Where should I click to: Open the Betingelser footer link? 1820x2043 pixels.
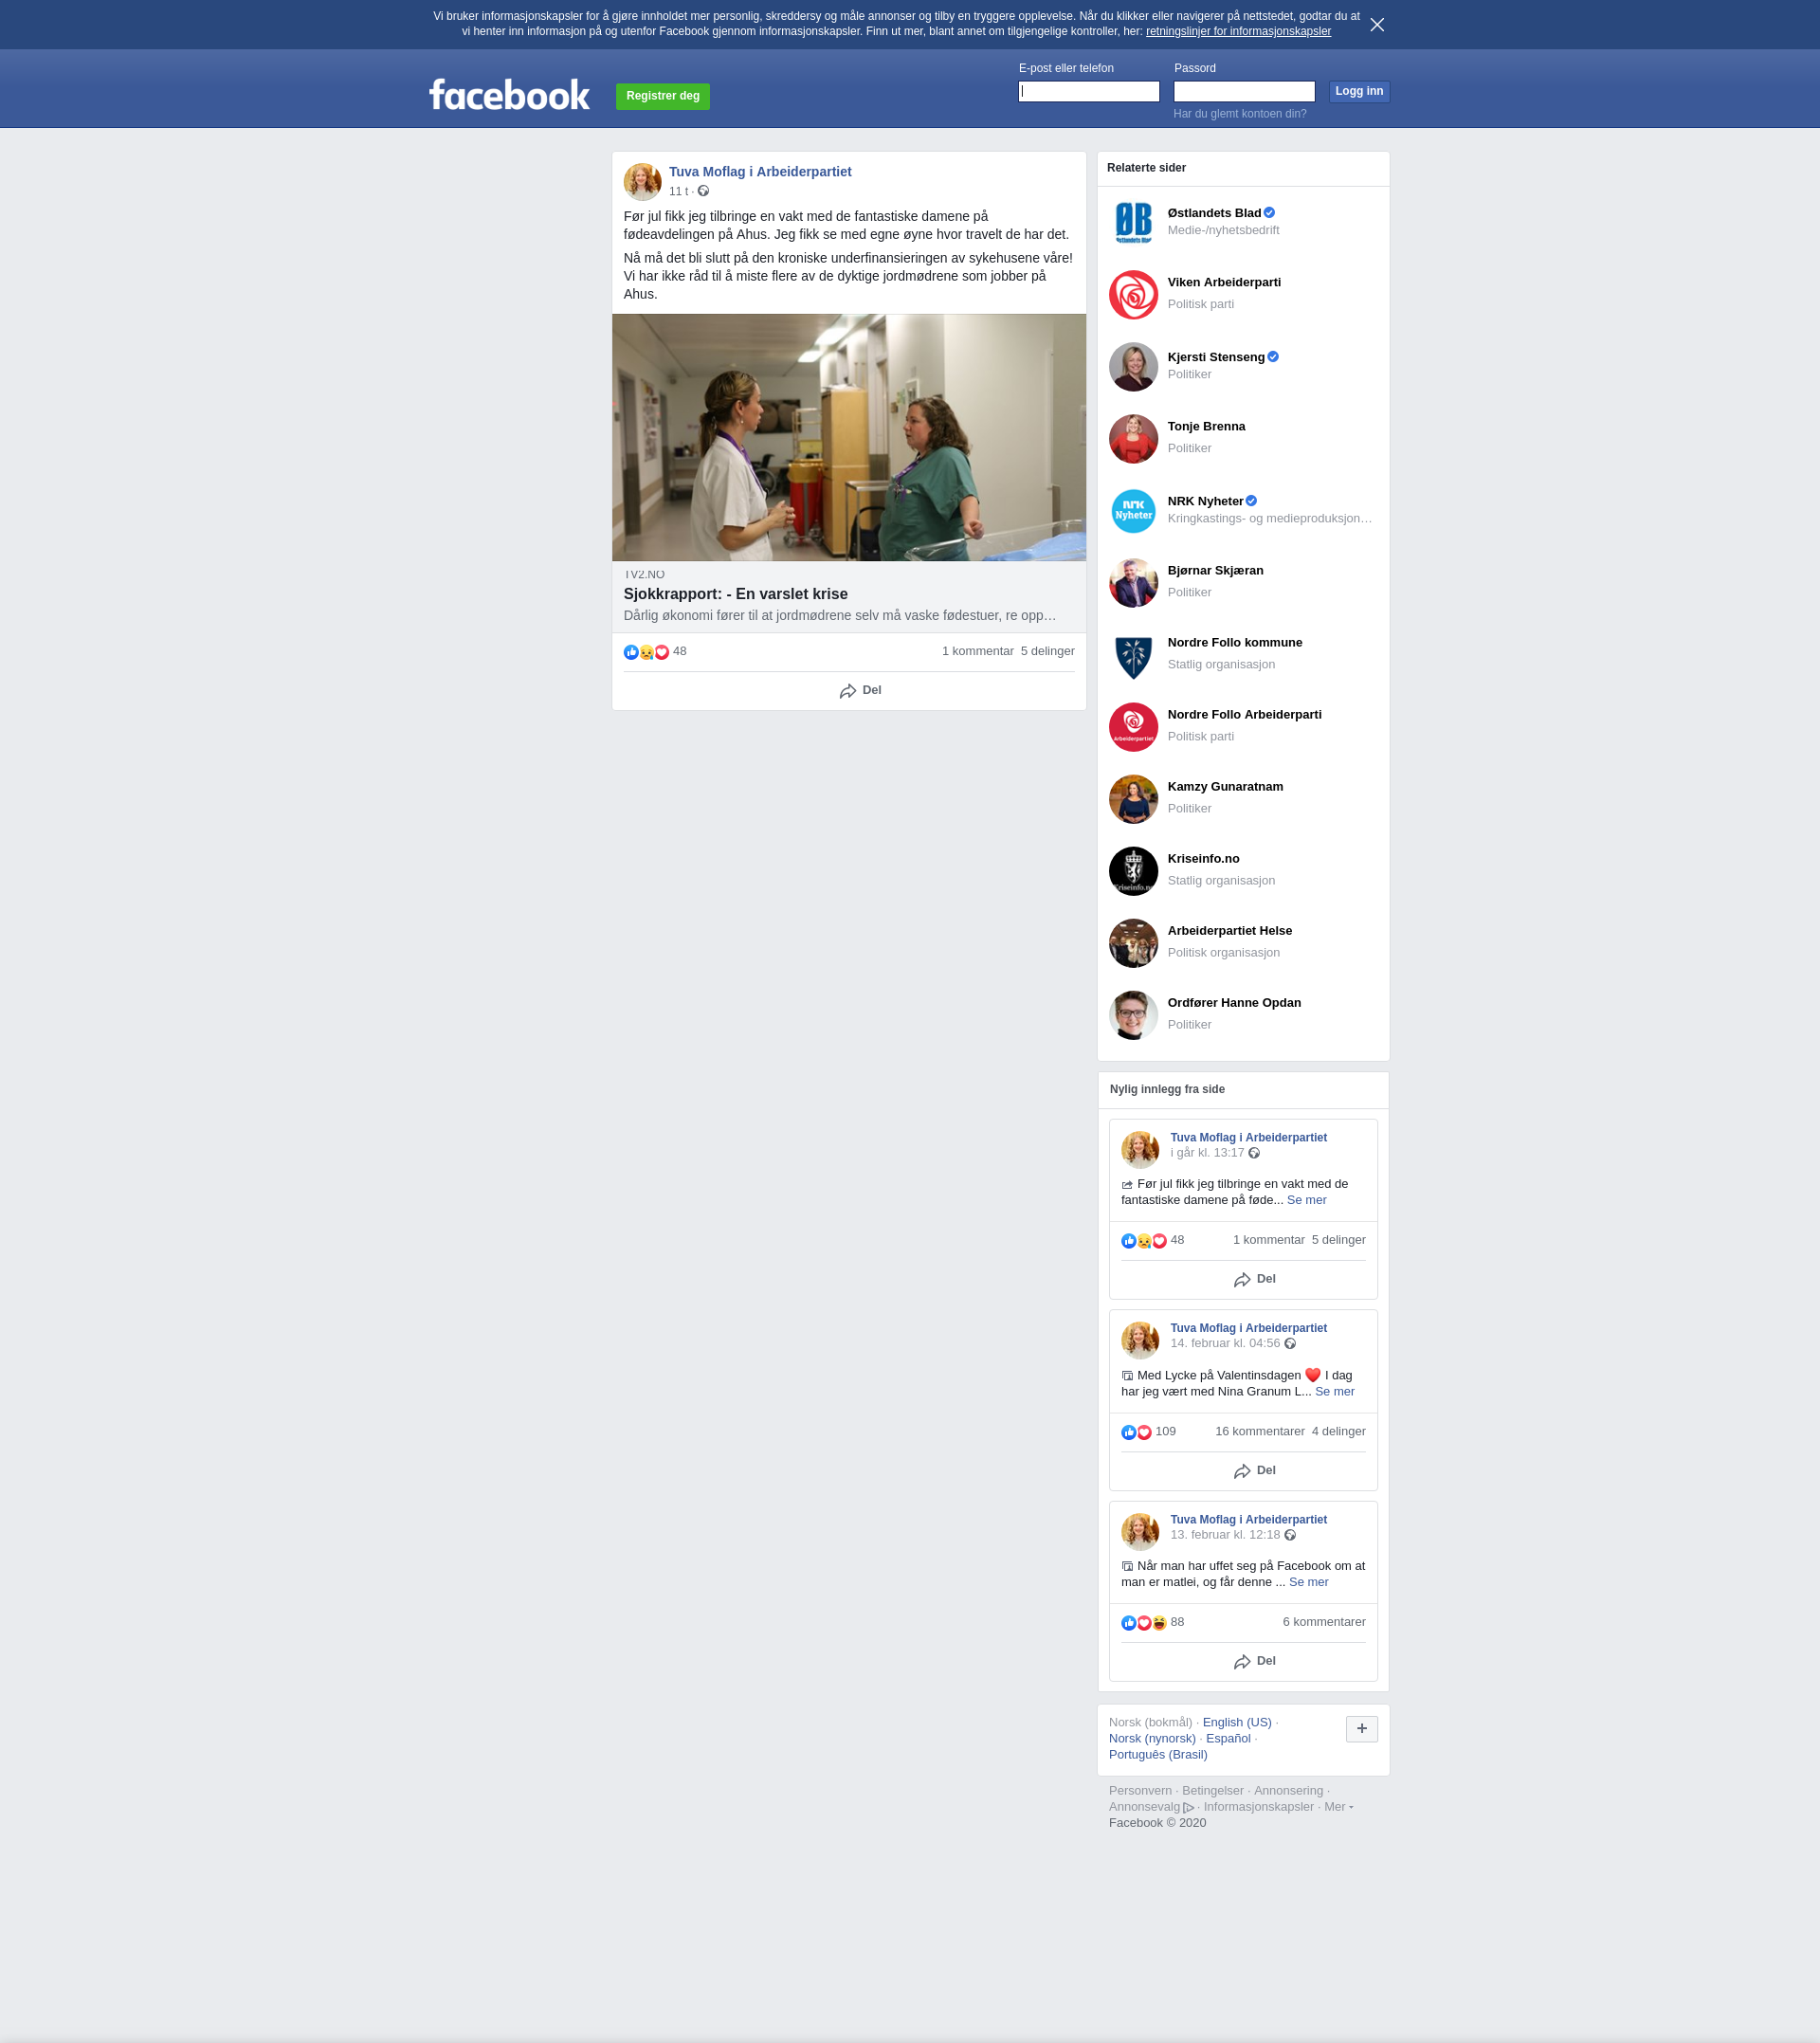1213,1790
